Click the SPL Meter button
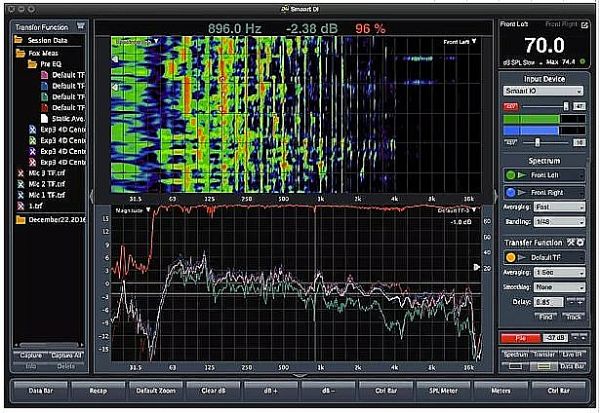This screenshot has height=413, width=600. [443, 391]
